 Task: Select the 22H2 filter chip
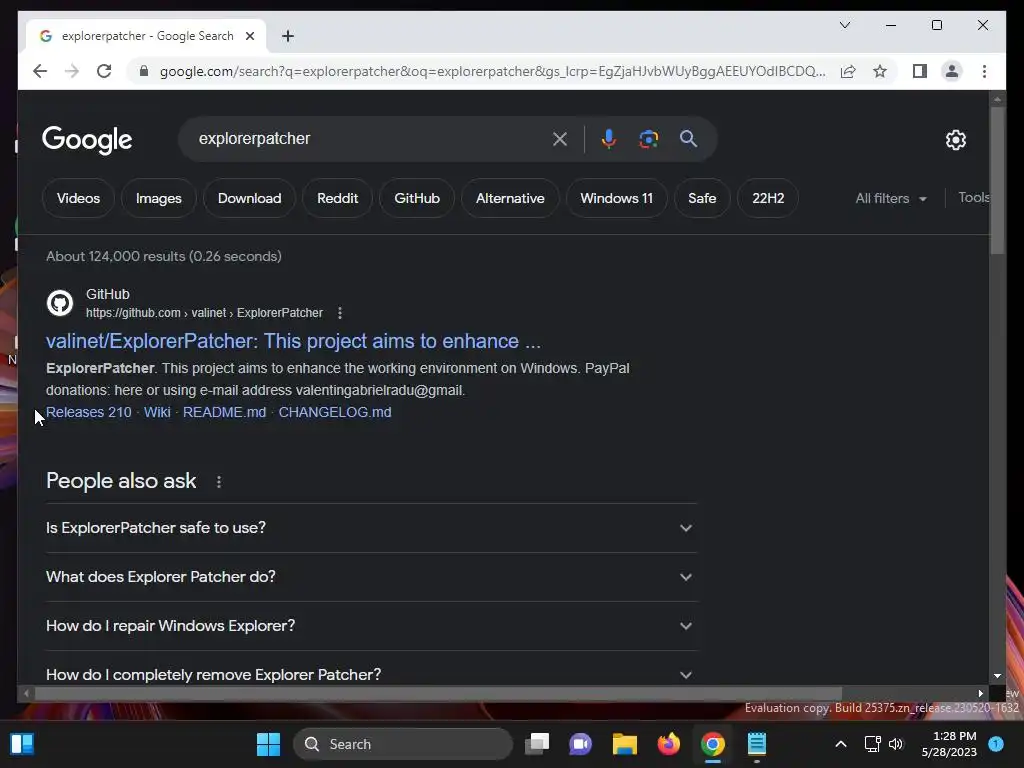(768, 199)
